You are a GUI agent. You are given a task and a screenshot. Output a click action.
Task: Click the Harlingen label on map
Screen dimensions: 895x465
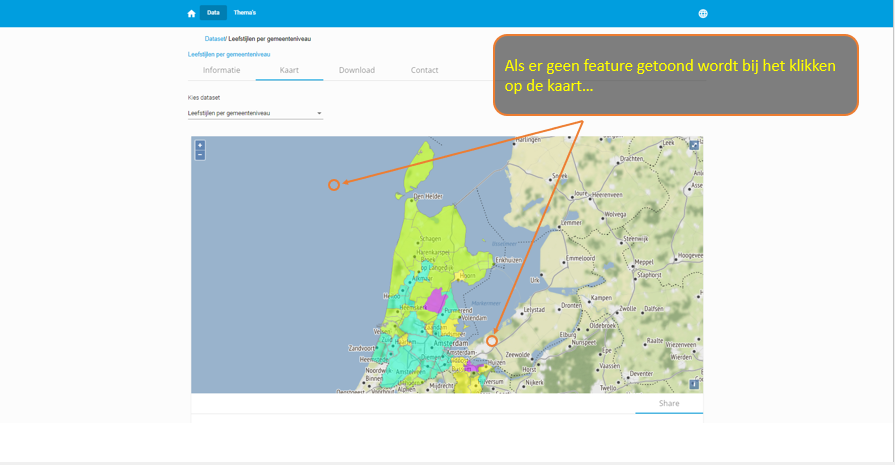tap(528, 139)
